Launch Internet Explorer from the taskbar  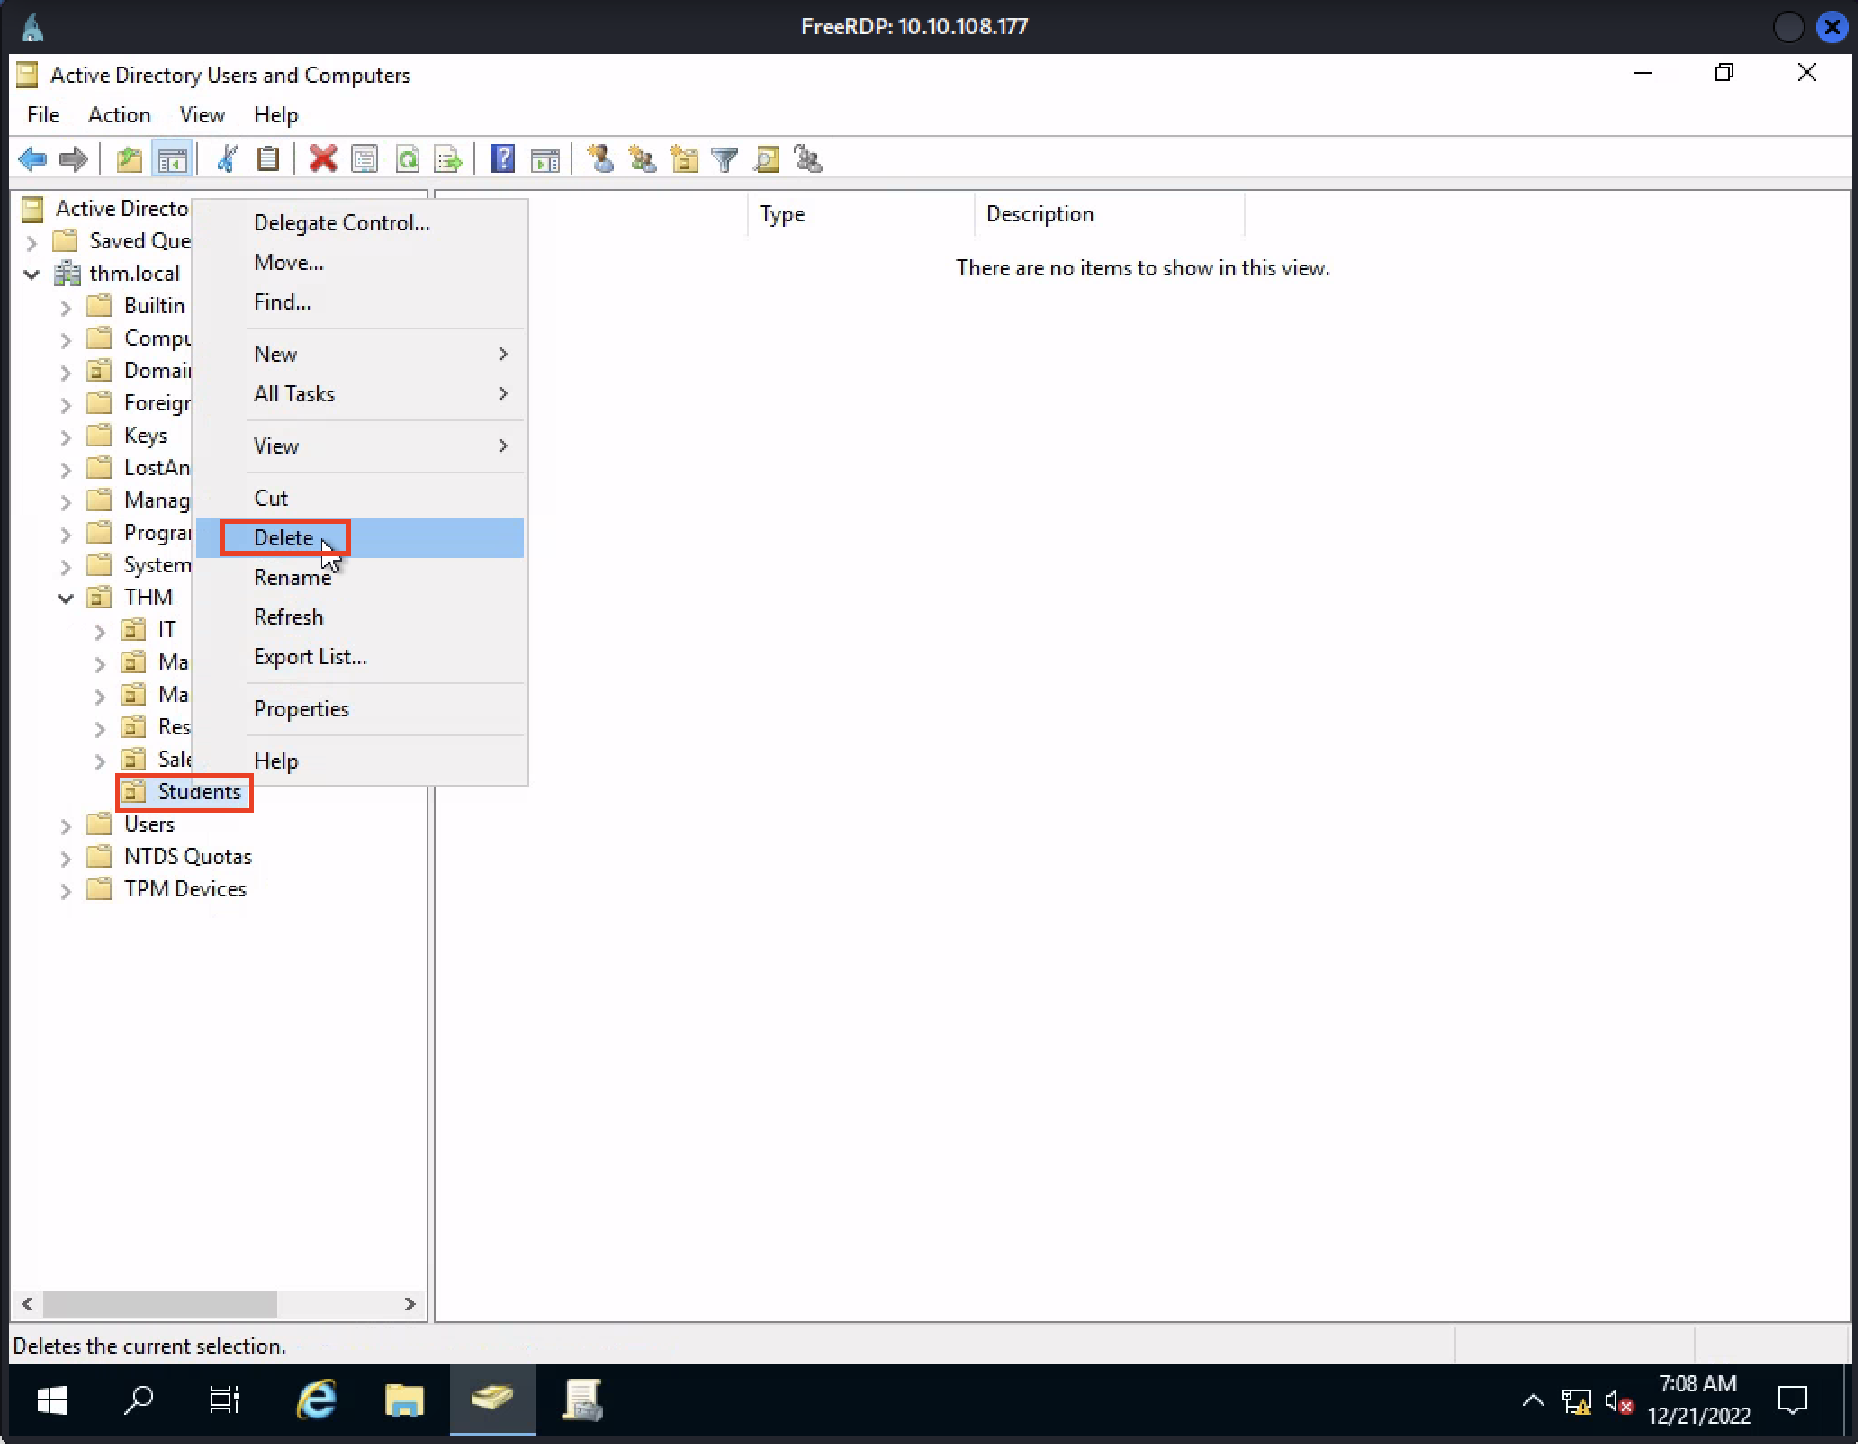[x=317, y=1400]
